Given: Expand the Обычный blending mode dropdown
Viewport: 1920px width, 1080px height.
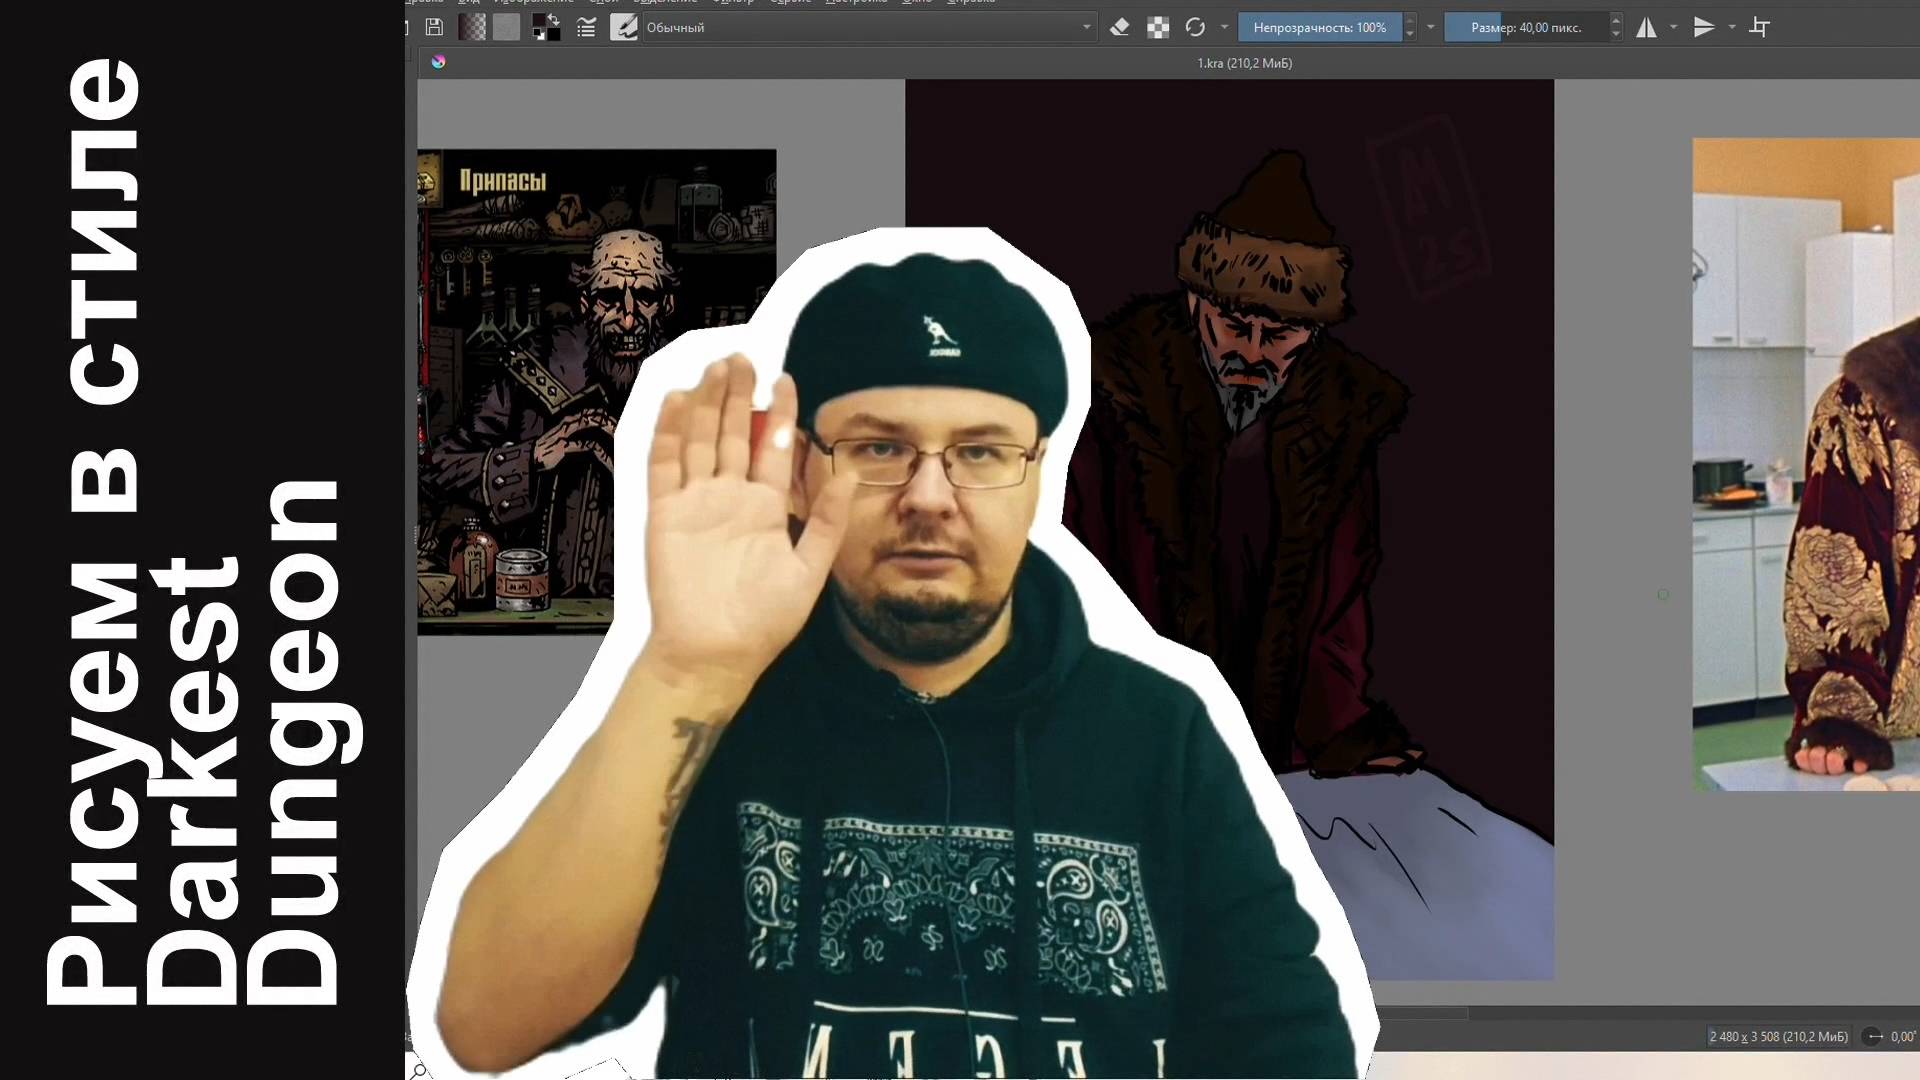Looking at the screenshot, I should [869, 27].
